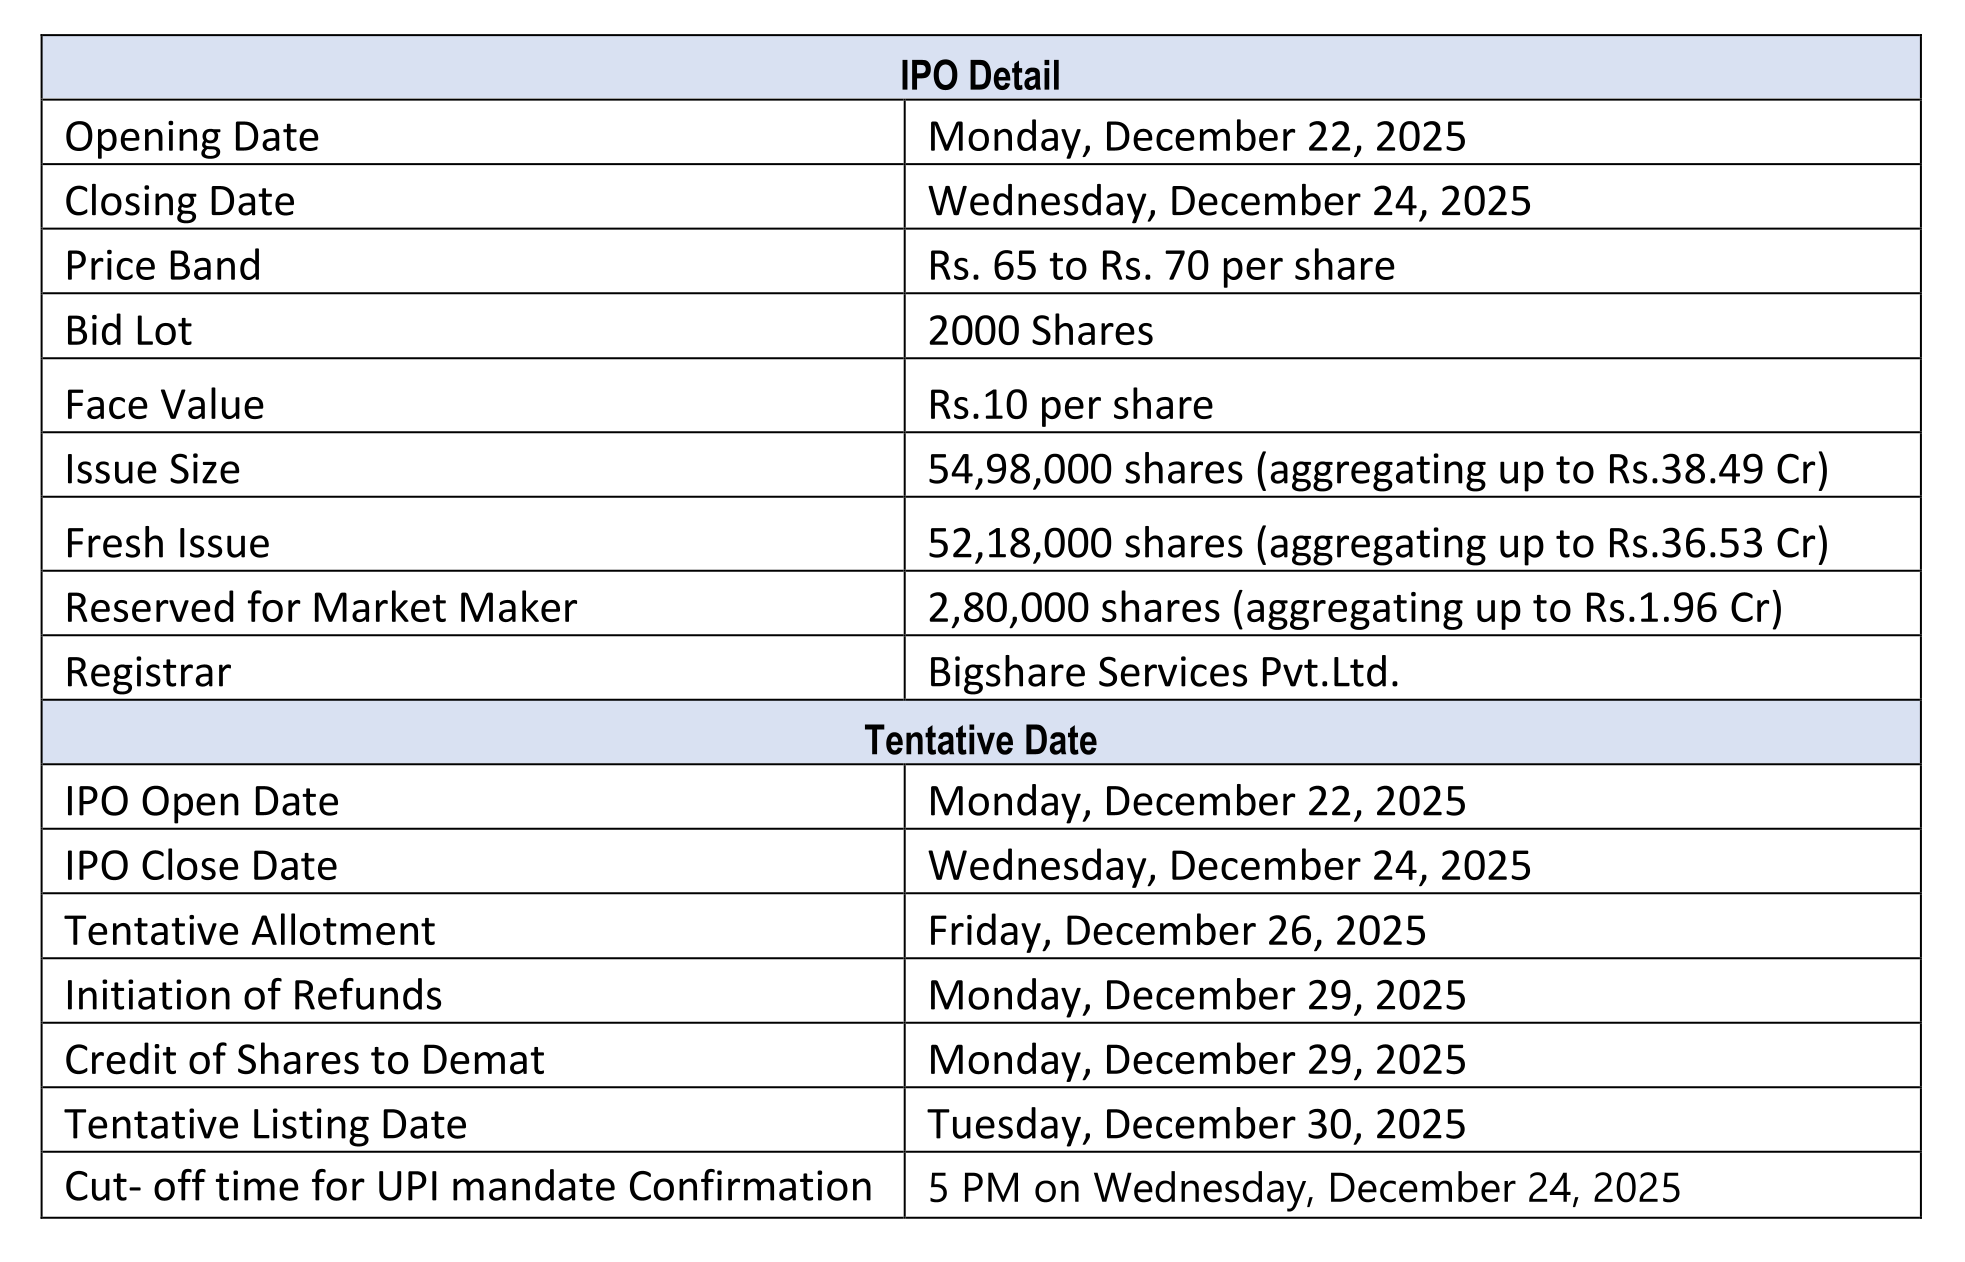Select the Opening Date label cell
Screen dimensions: 1965x1262
[192, 137]
